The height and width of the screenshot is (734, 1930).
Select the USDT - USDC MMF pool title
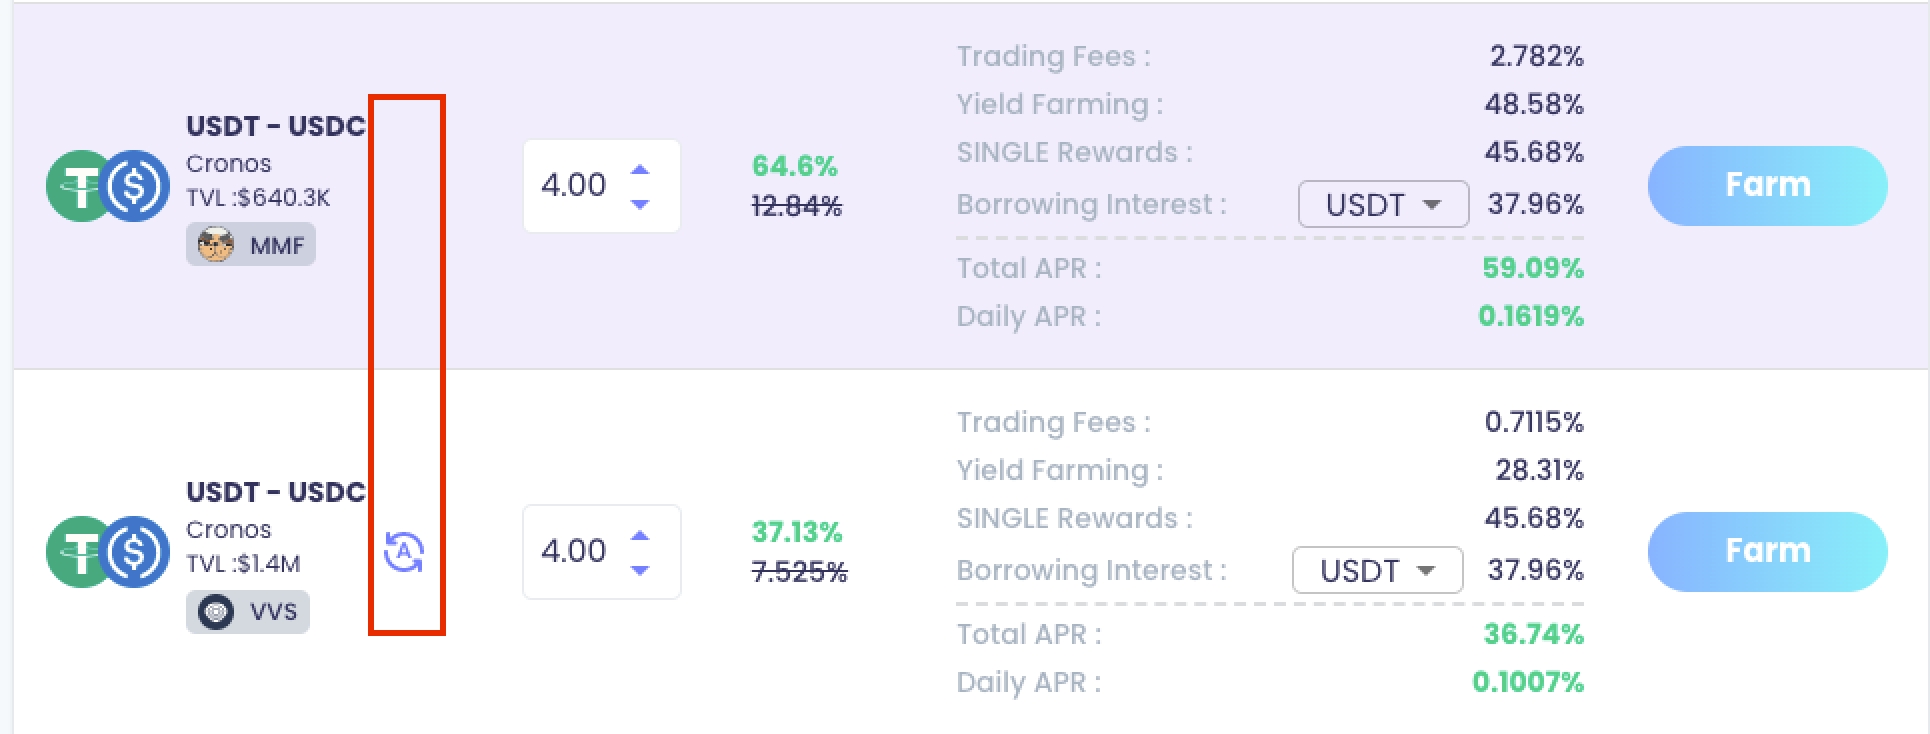point(276,126)
